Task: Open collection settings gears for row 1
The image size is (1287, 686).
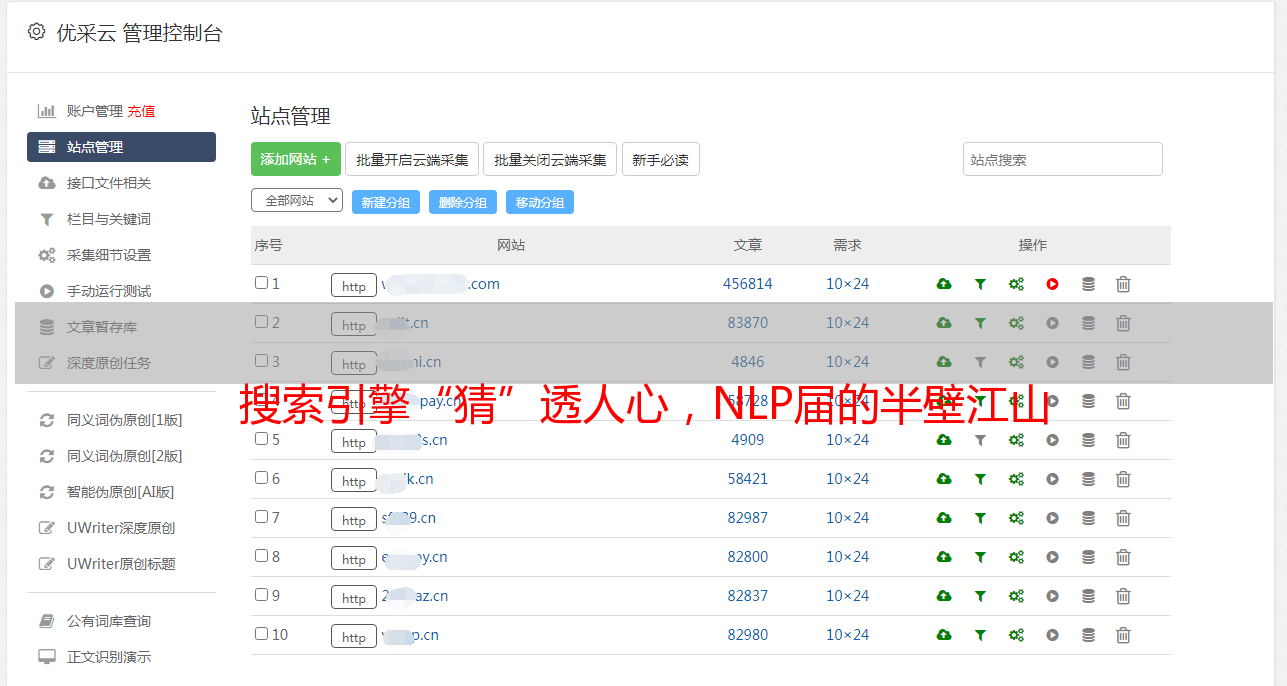Action: [1016, 284]
